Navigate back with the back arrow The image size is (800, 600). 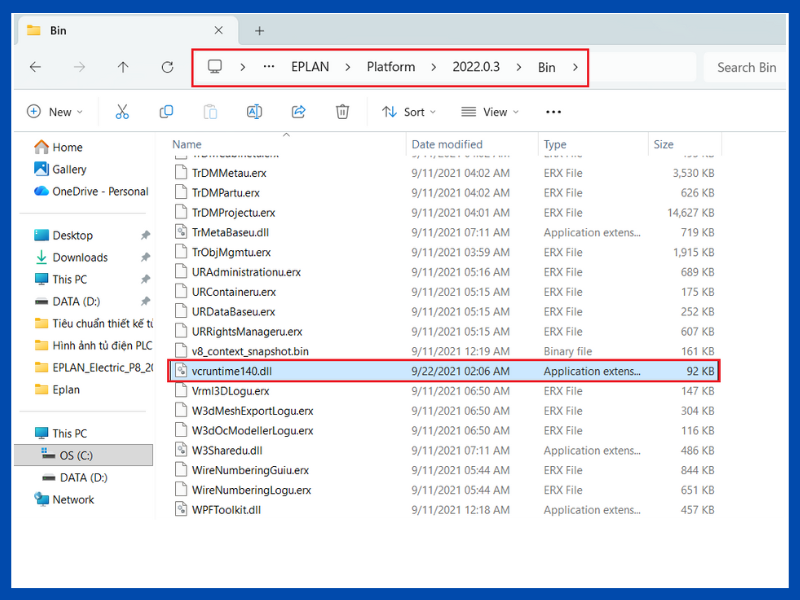coord(36,67)
